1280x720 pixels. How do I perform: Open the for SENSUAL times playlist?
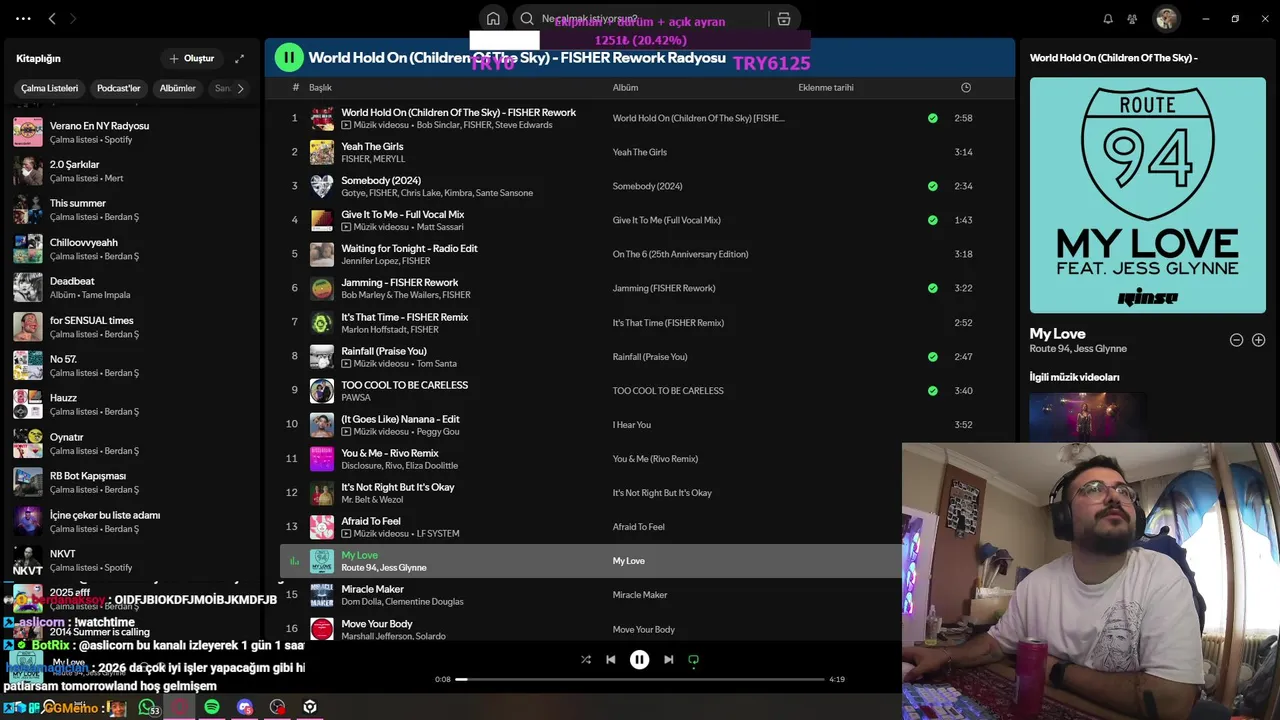[132, 327]
